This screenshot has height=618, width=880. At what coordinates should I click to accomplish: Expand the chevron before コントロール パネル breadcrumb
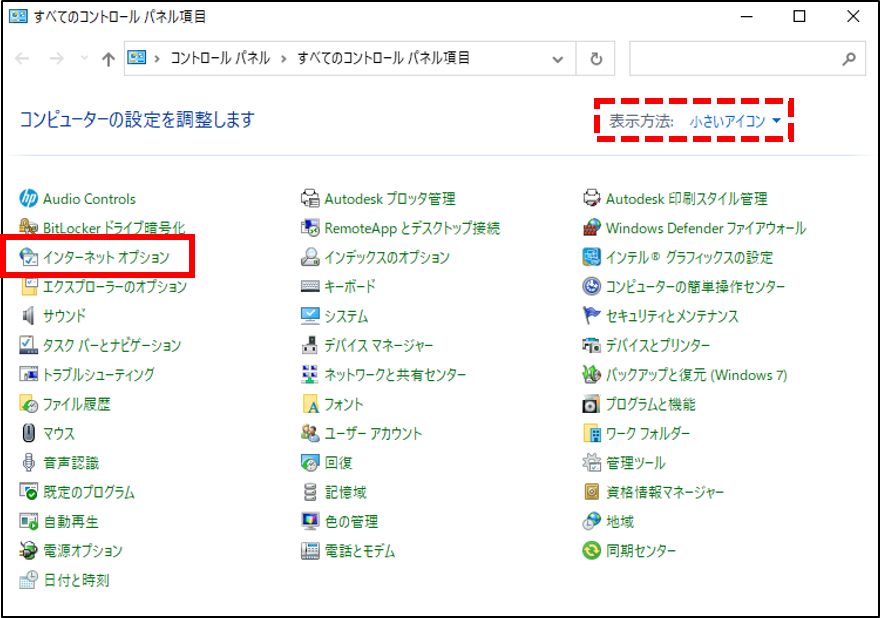click(x=157, y=58)
